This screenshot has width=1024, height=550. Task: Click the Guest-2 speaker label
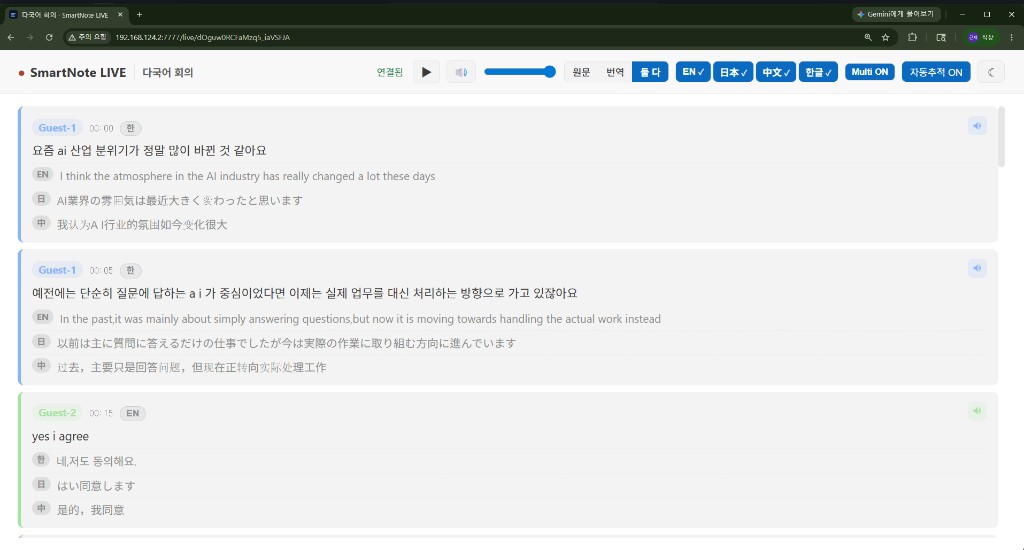click(57, 412)
